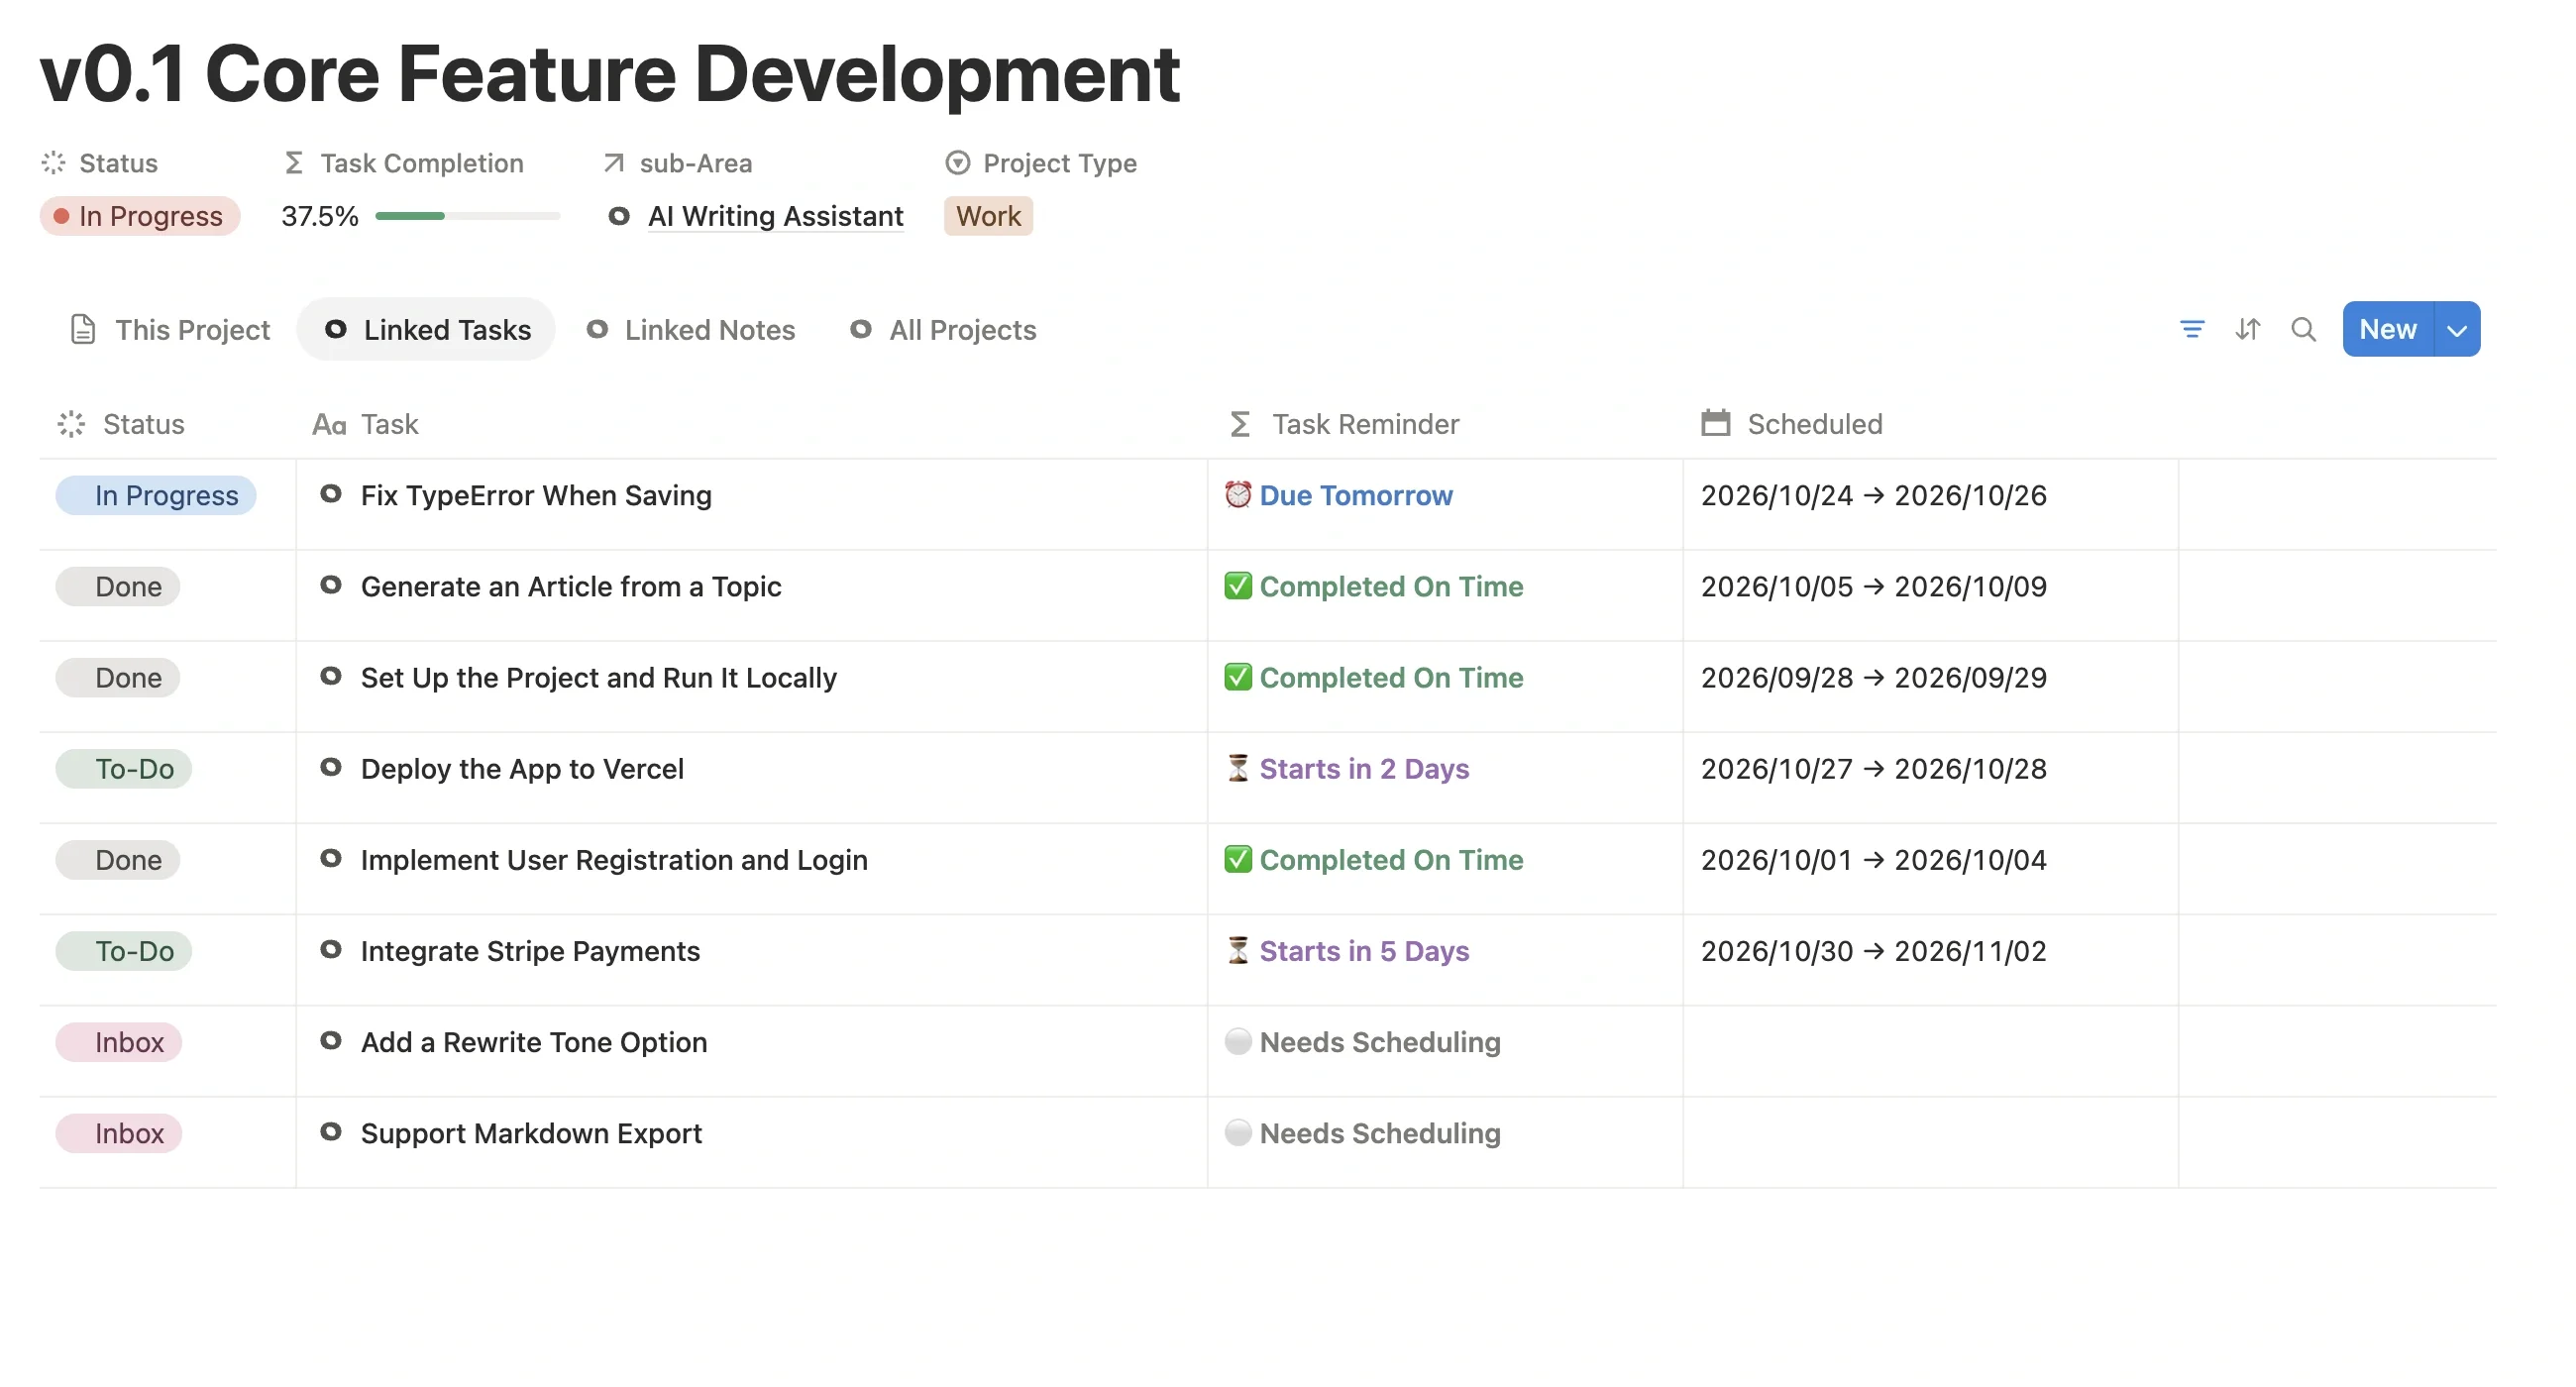Open Set Up the Project and Run It Locally
Viewport: 2576px width, 1387px height.
click(x=598, y=678)
